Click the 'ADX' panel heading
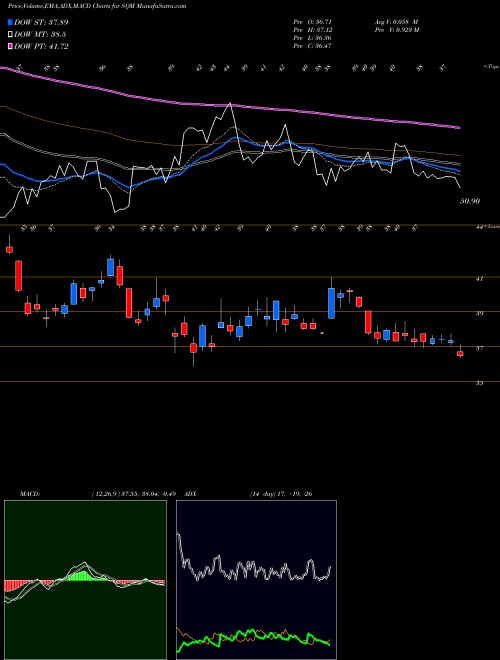Viewport: 500px width, 660px height. tap(190, 494)
